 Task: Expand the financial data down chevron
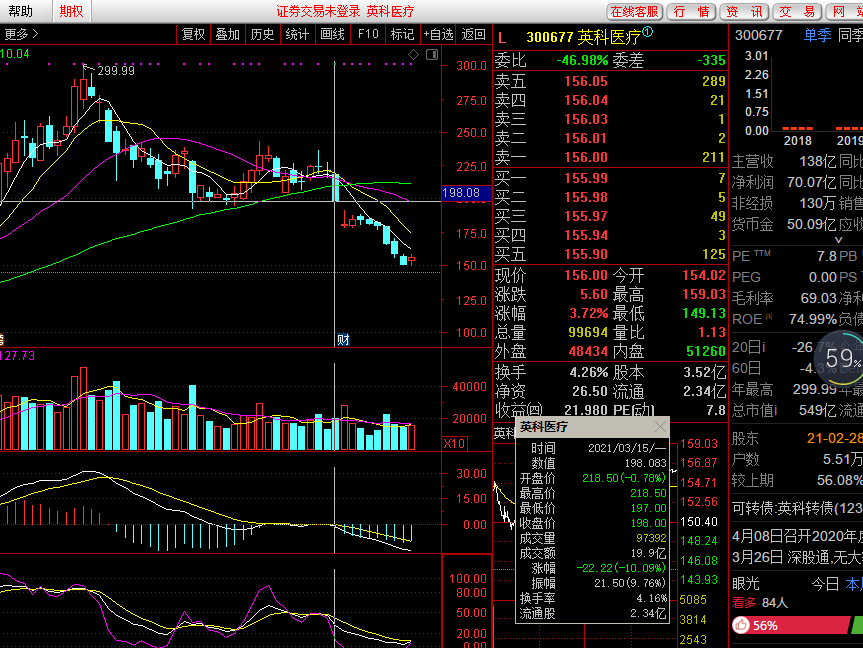(x=838, y=240)
